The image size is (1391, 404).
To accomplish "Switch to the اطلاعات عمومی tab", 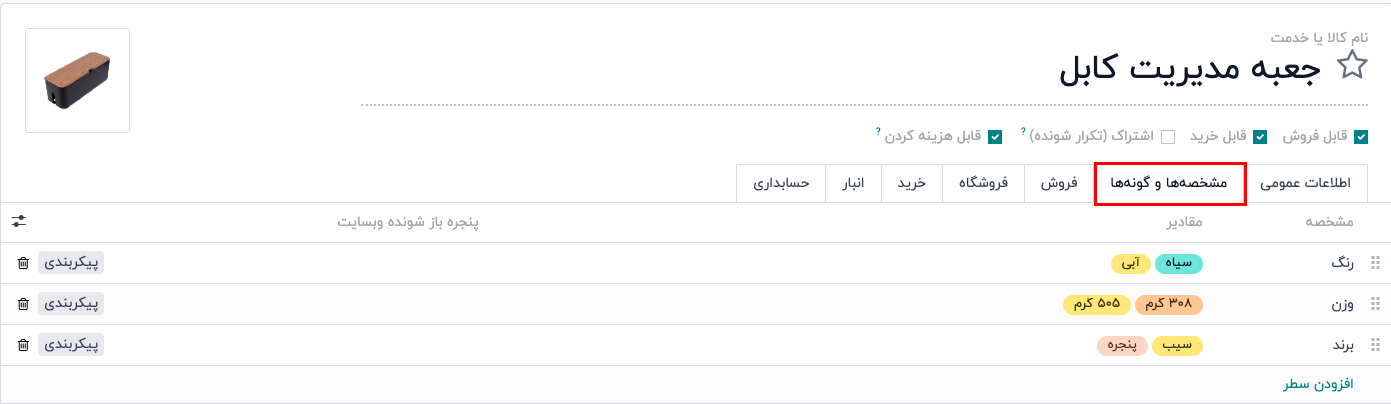I will pyautogui.click(x=1305, y=184).
